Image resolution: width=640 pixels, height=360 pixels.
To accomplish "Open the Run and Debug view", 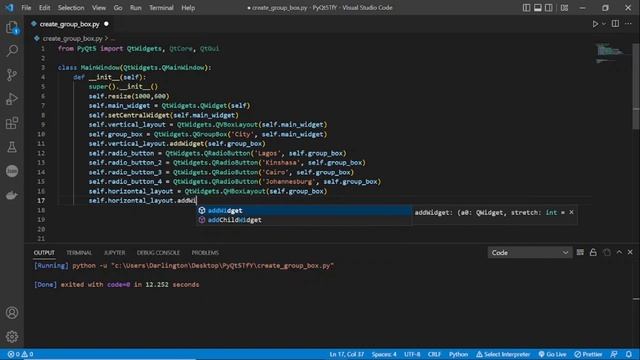I will point(12,99).
